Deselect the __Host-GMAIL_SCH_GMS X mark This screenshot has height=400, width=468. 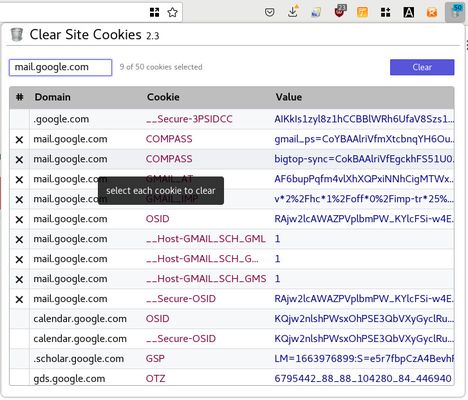19,279
